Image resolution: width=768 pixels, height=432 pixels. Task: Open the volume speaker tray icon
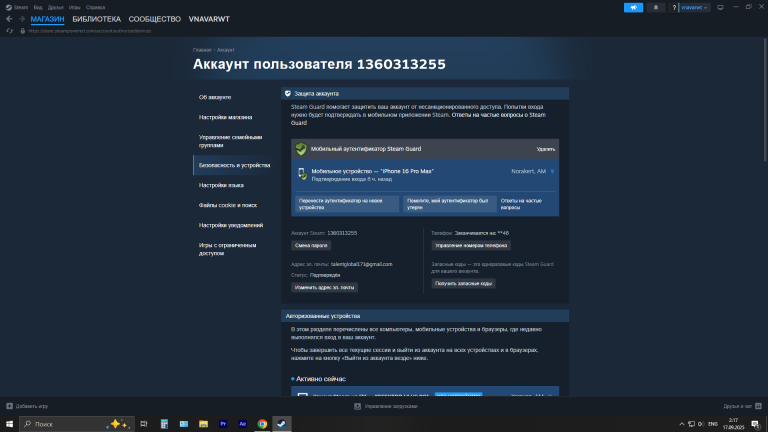(701, 424)
